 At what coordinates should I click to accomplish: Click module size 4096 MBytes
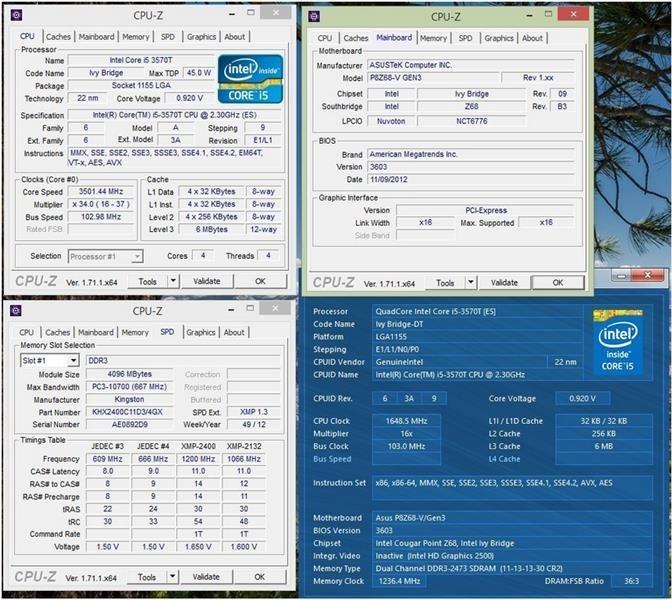click(x=129, y=374)
